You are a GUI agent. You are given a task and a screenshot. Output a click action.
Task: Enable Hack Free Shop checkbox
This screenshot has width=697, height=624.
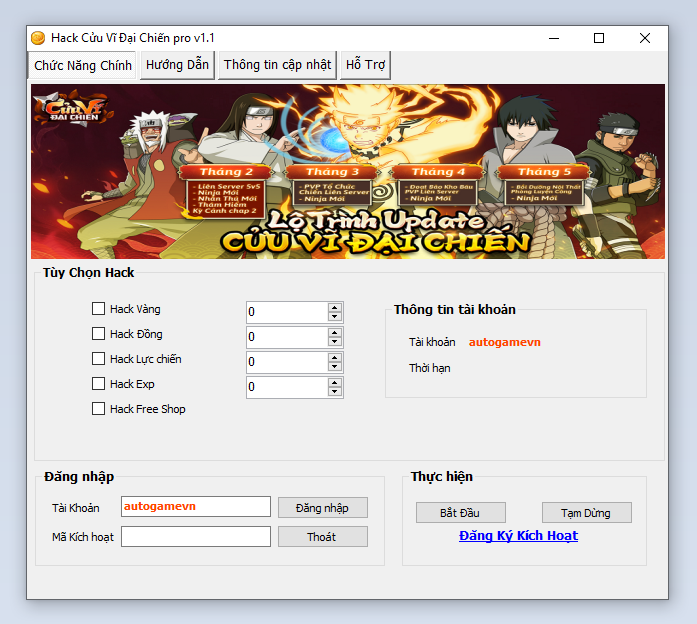pos(99,409)
